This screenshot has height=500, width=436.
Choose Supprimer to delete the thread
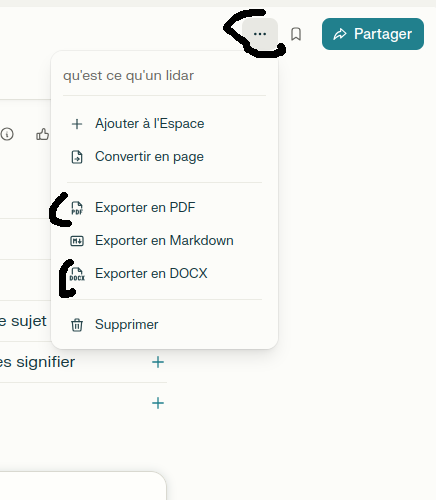pyautogui.click(x=164, y=325)
